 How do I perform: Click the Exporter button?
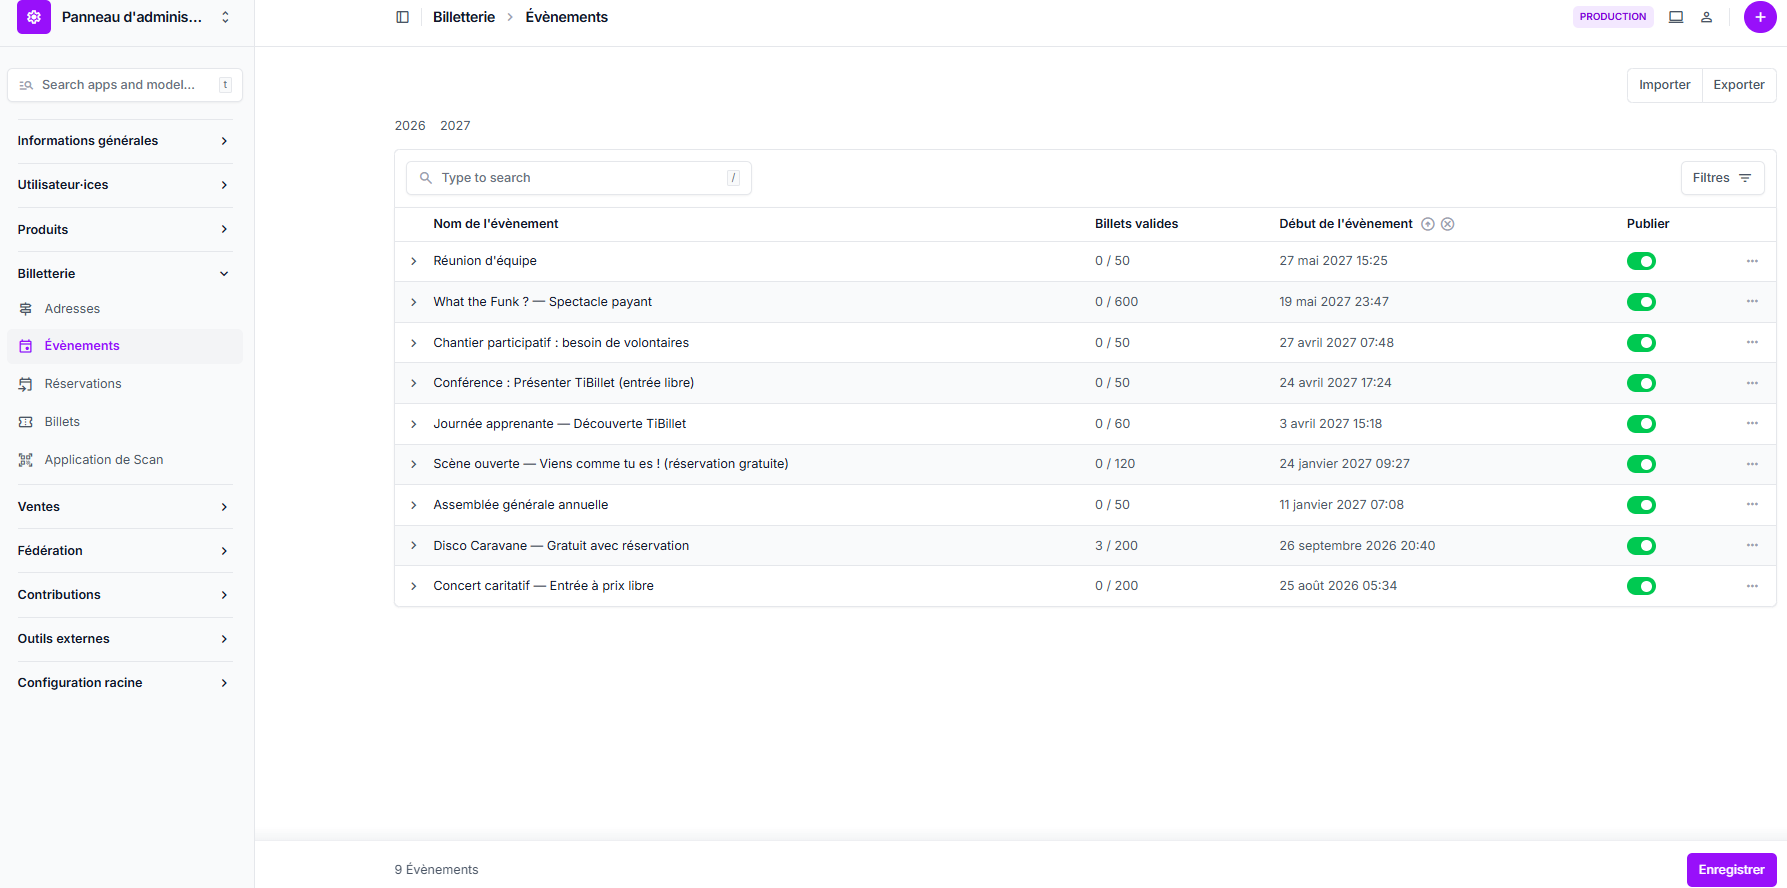point(1738,85)
